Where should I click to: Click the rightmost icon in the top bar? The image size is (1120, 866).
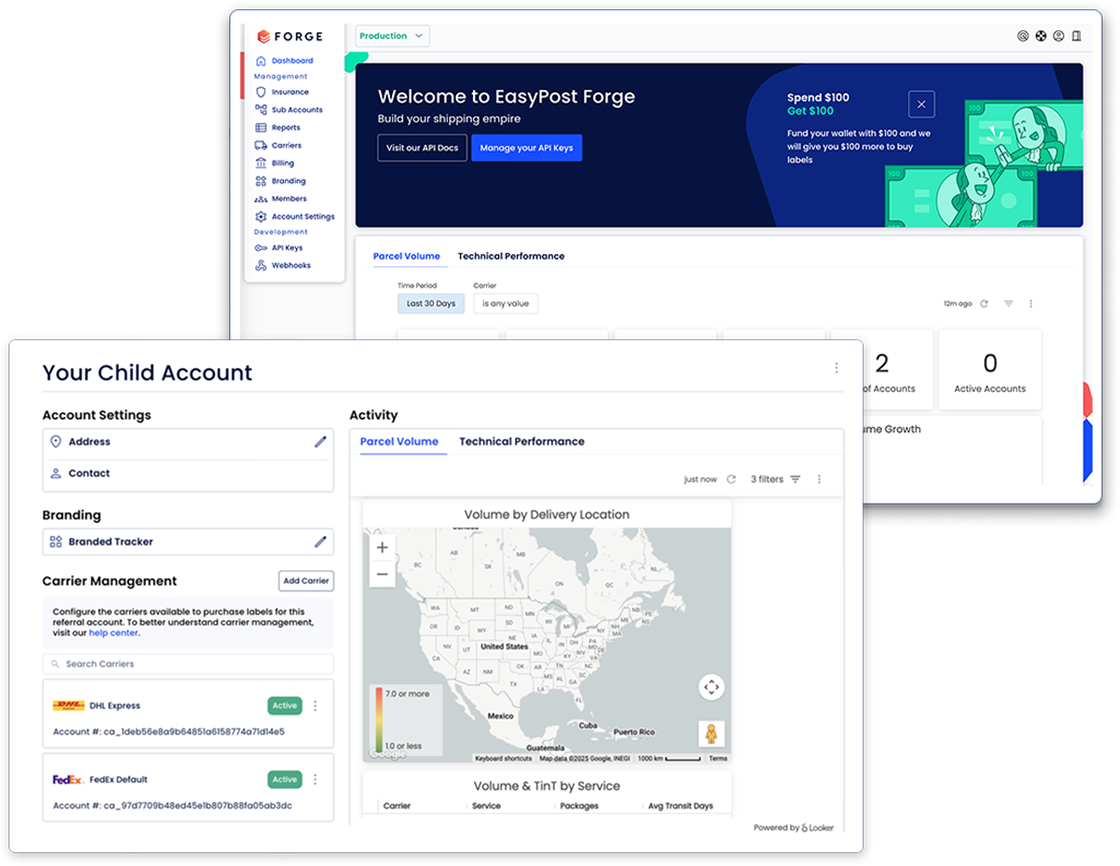(1076, 36)
